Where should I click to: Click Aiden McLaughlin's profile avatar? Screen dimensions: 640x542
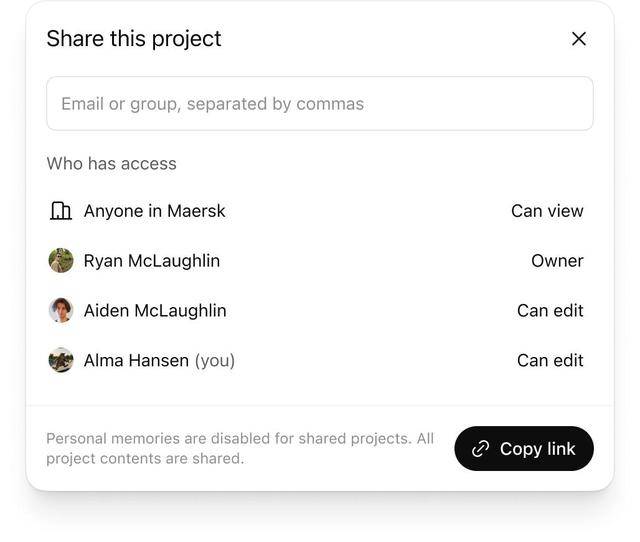tap(61, 311)
